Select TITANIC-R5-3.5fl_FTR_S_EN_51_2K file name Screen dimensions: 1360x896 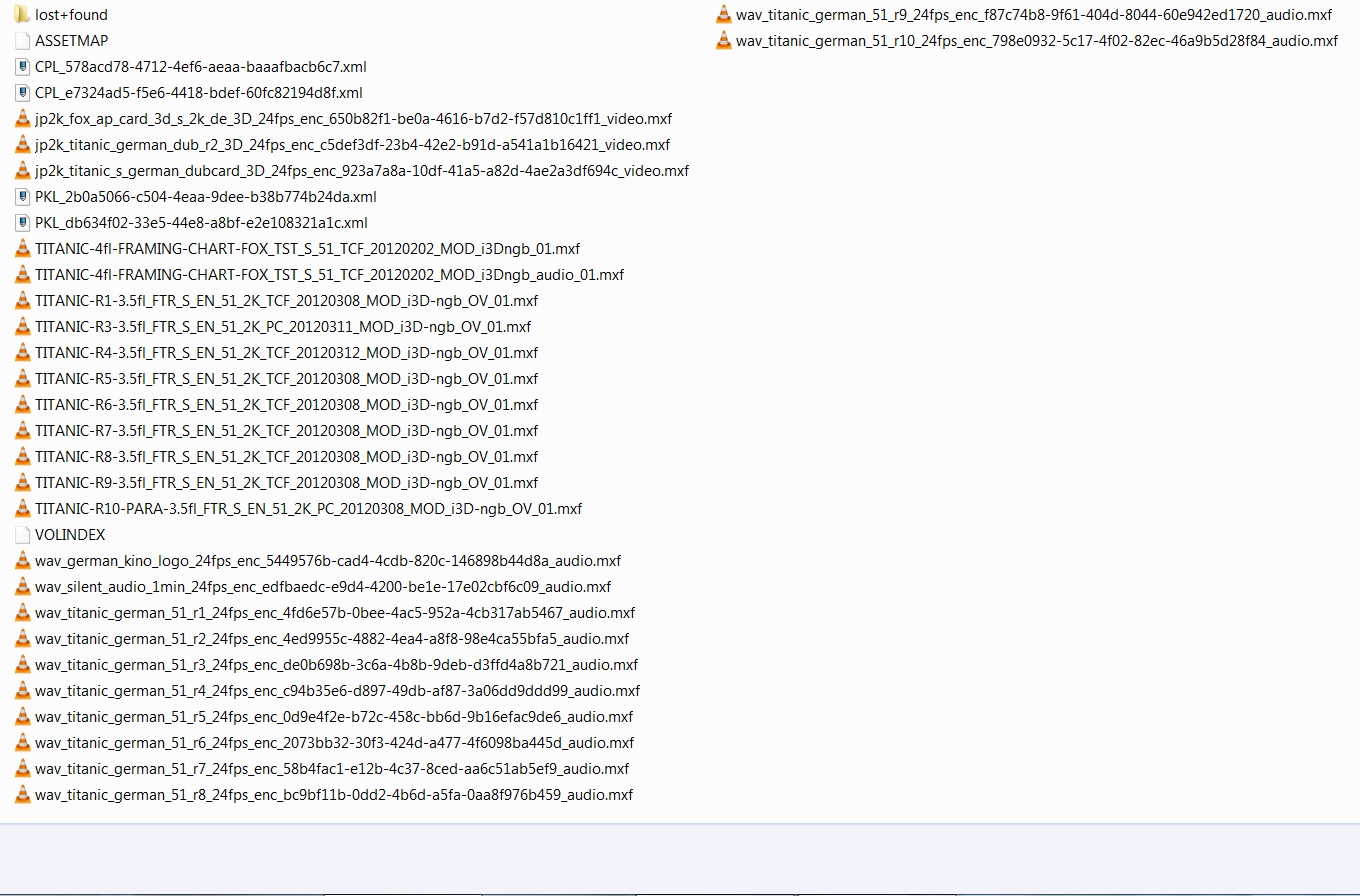coord(286,379)
